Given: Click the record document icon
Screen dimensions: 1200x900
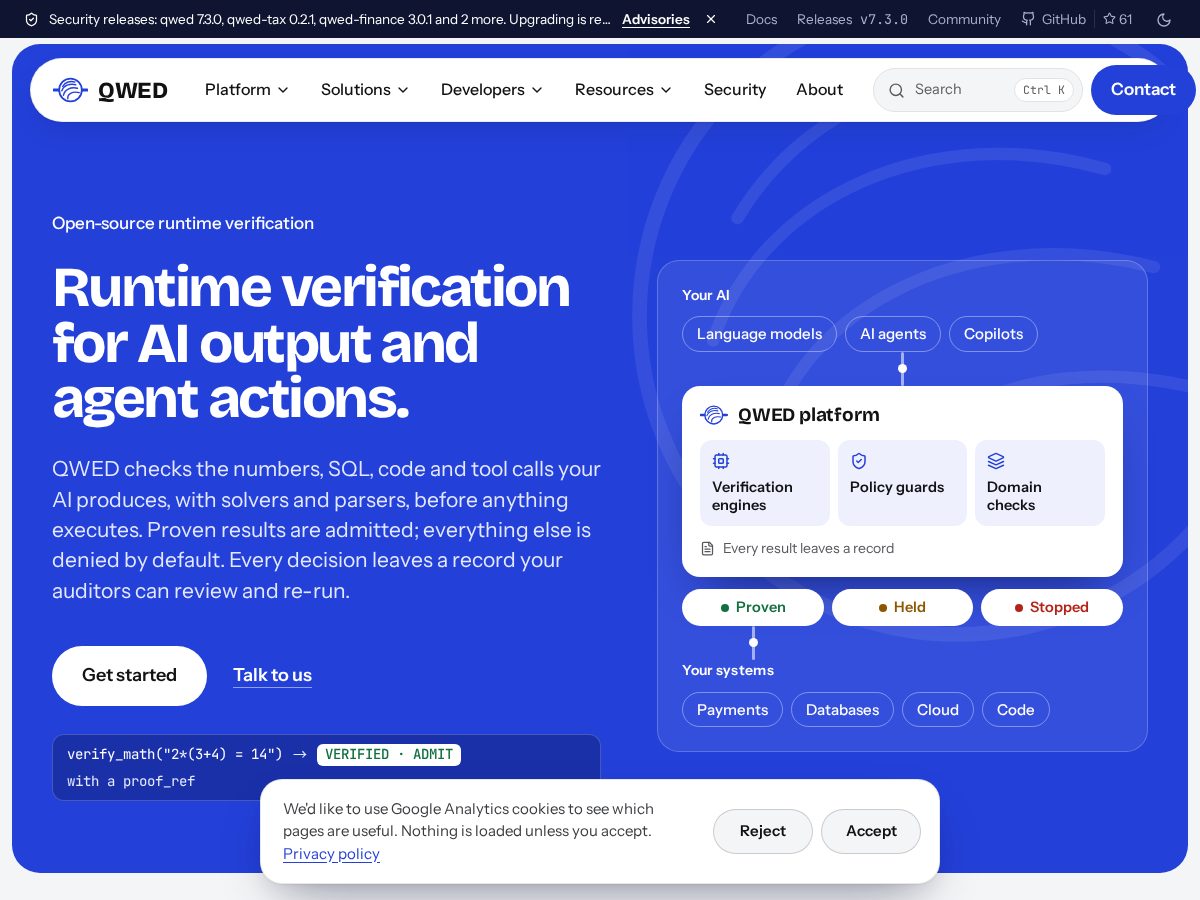Looking at the screenshot, I should (x=708, y=548).
